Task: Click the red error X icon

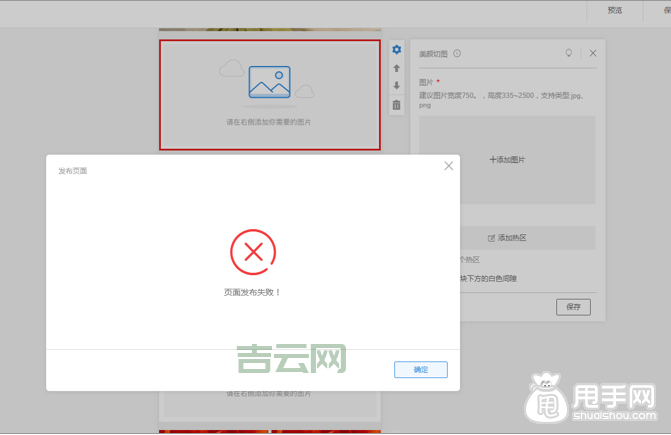Action: [x=253, y=252]
